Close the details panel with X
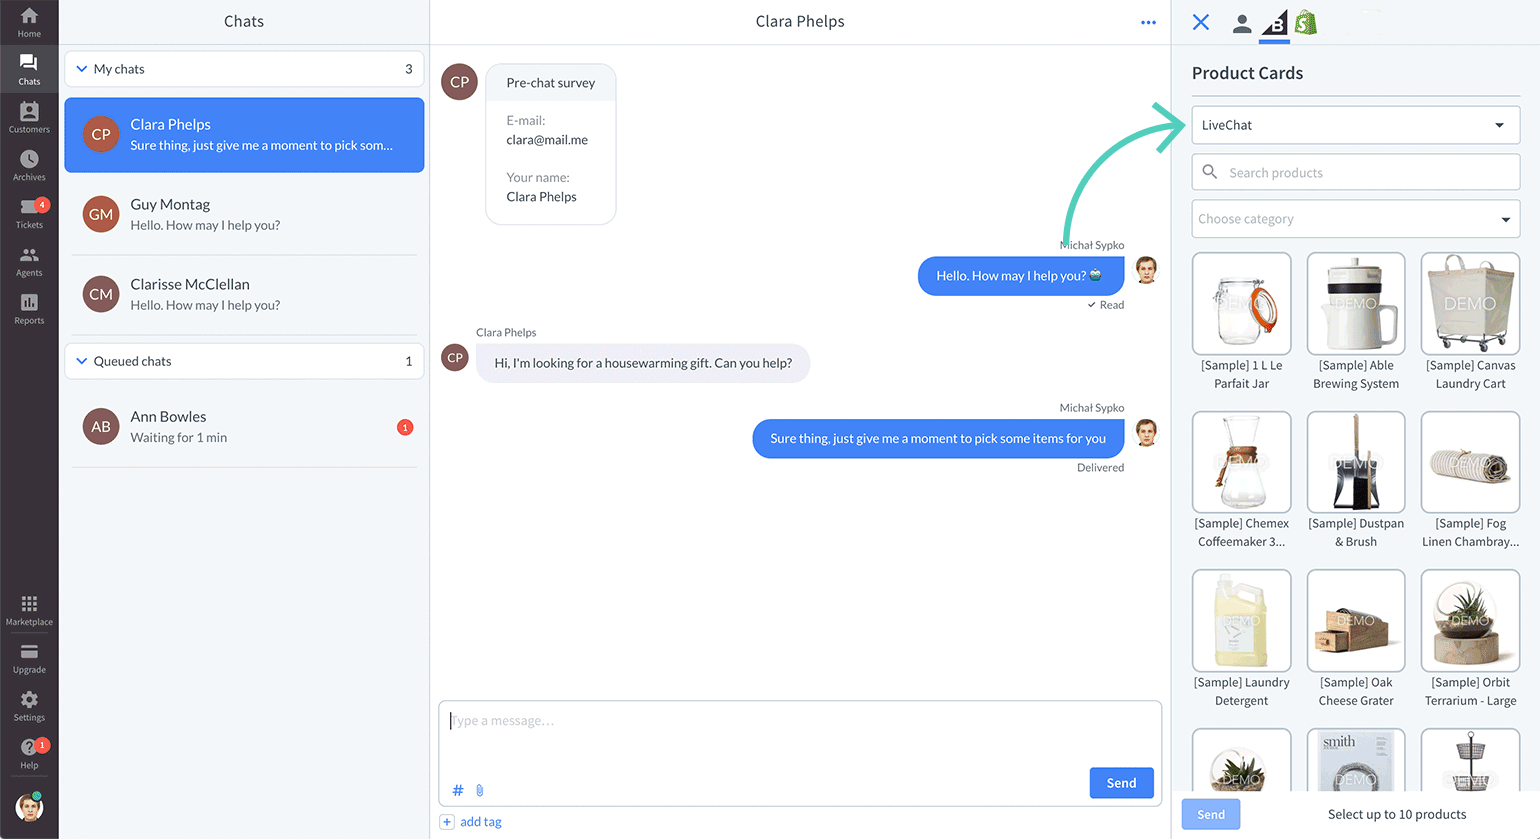This screenshot has height=839, width=1540. 1201,22
